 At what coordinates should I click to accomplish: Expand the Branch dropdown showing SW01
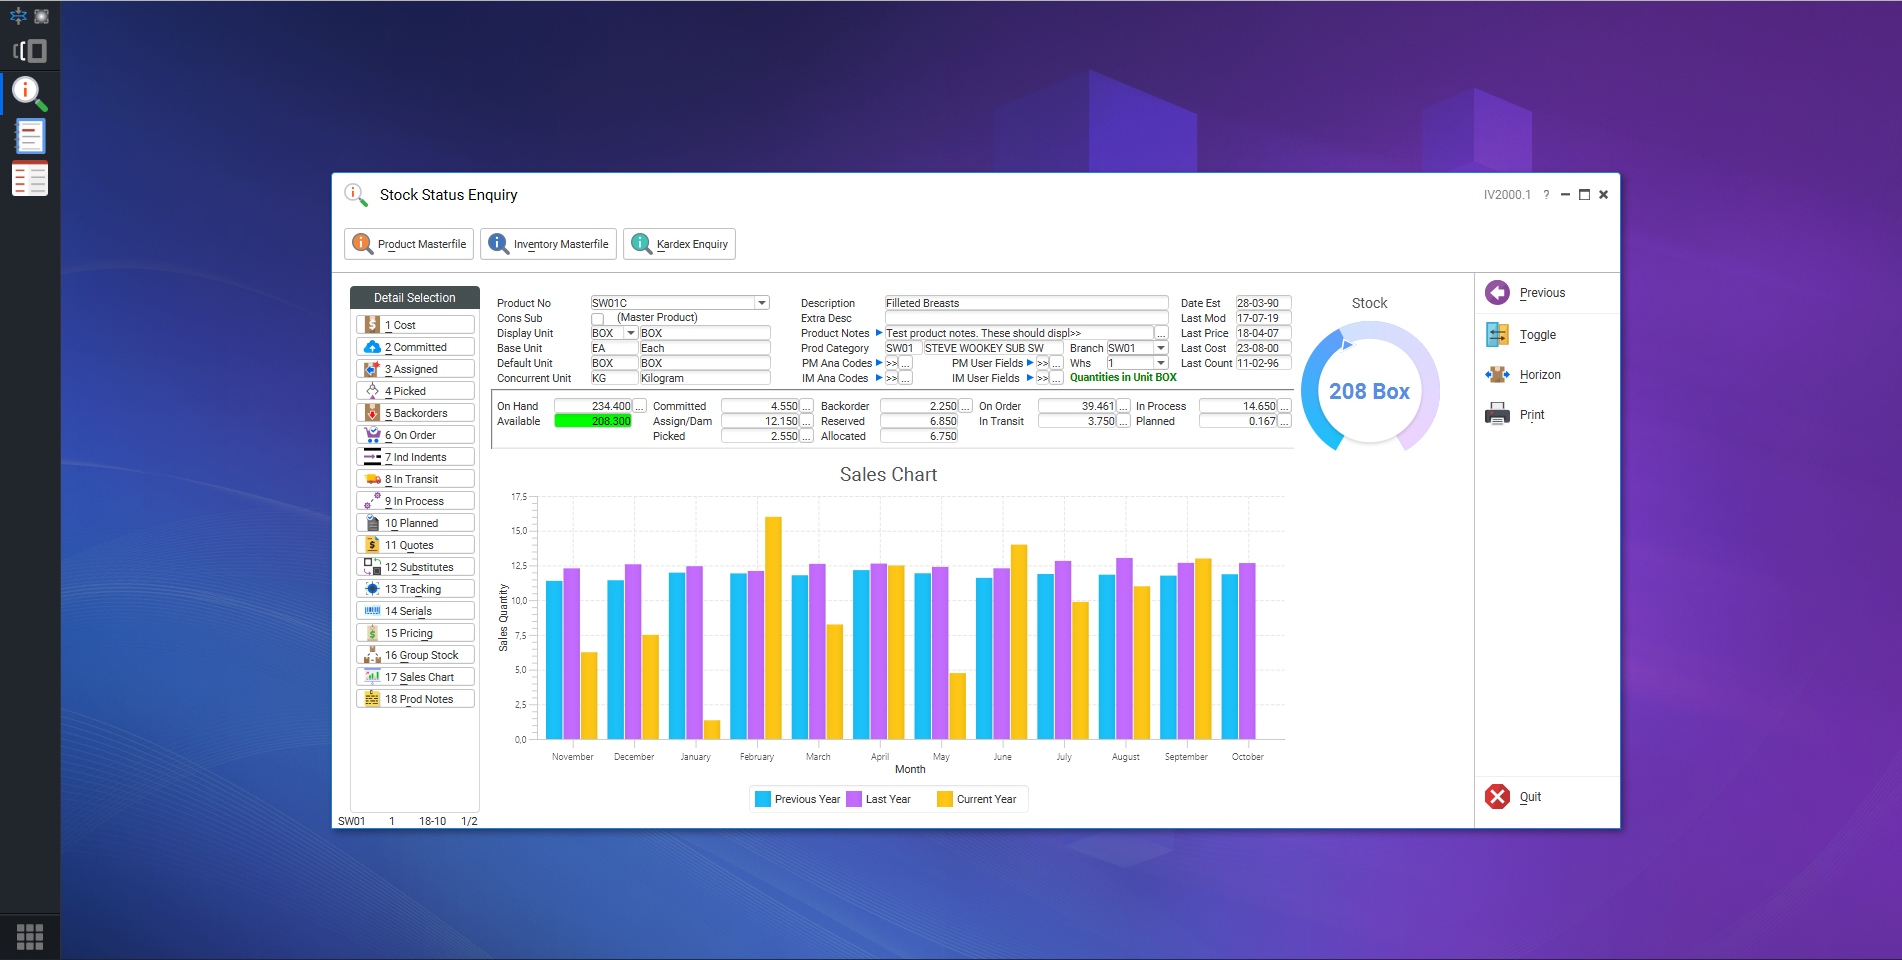pyautogui.click(x=1161, y=348)
